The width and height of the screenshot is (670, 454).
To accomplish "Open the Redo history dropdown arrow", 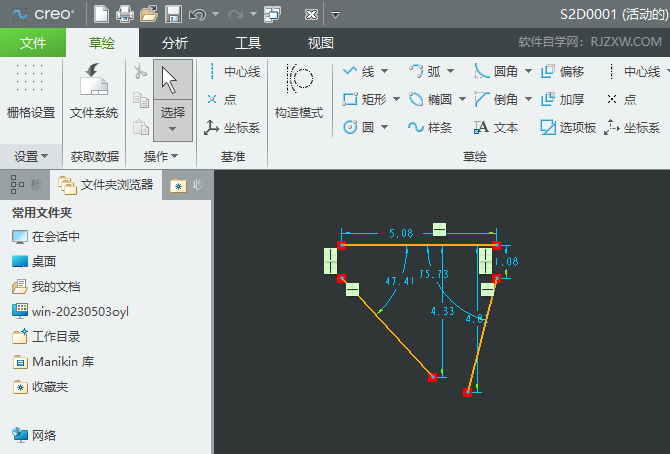I will (x=253, y=15).
